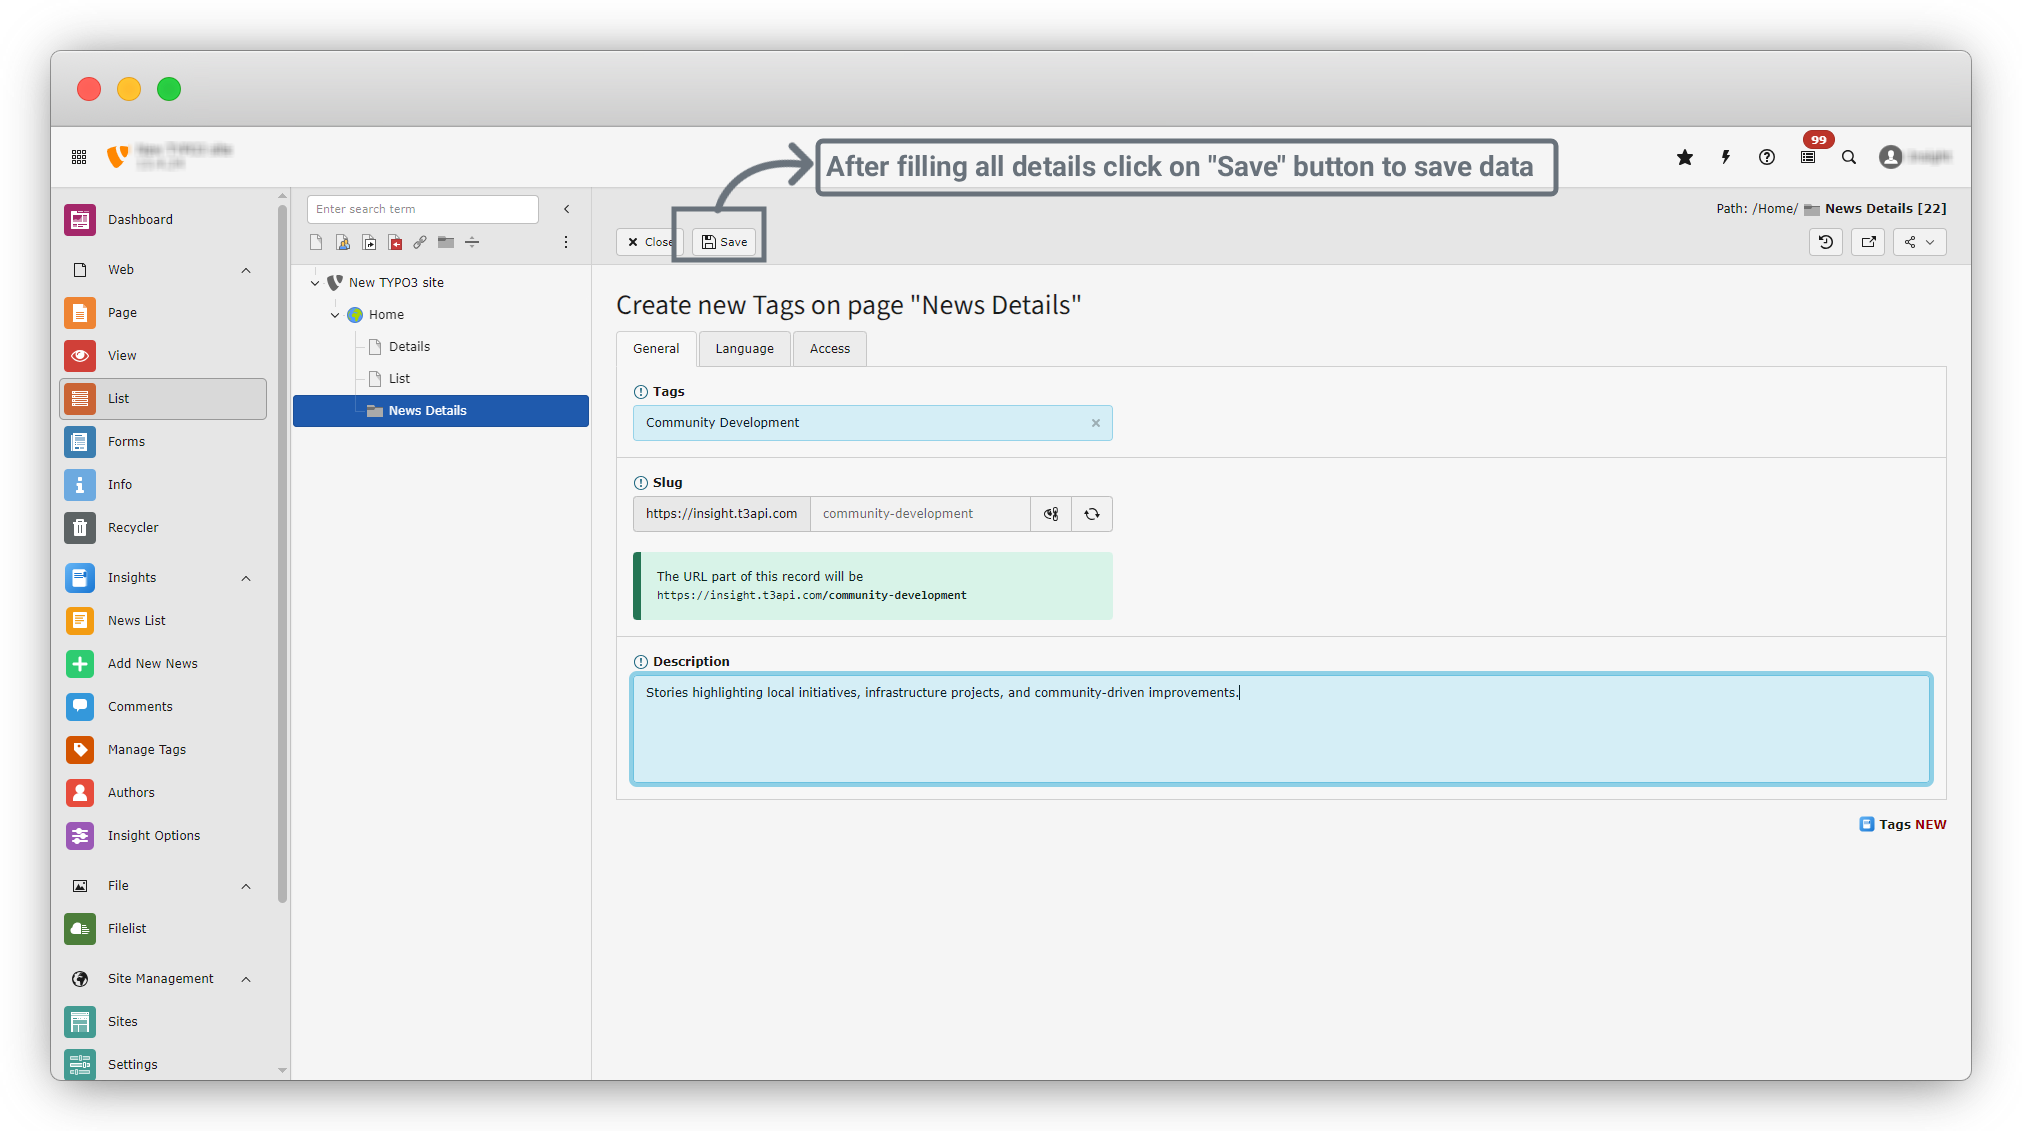Open the share dropdown button
The height and width of the screenshot is (1131, 2022).
[x=1919, y=242]
